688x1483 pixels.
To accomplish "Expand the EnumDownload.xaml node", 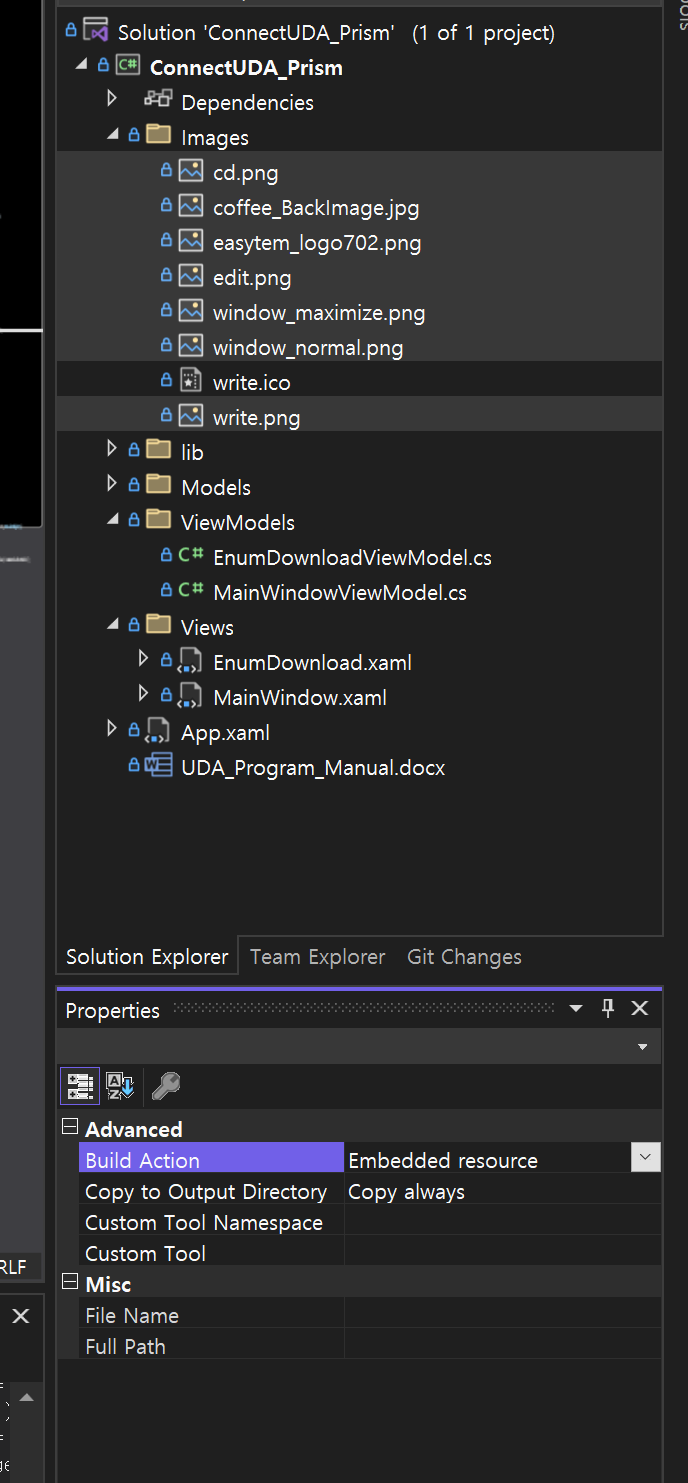I will [x=144, y=659].
